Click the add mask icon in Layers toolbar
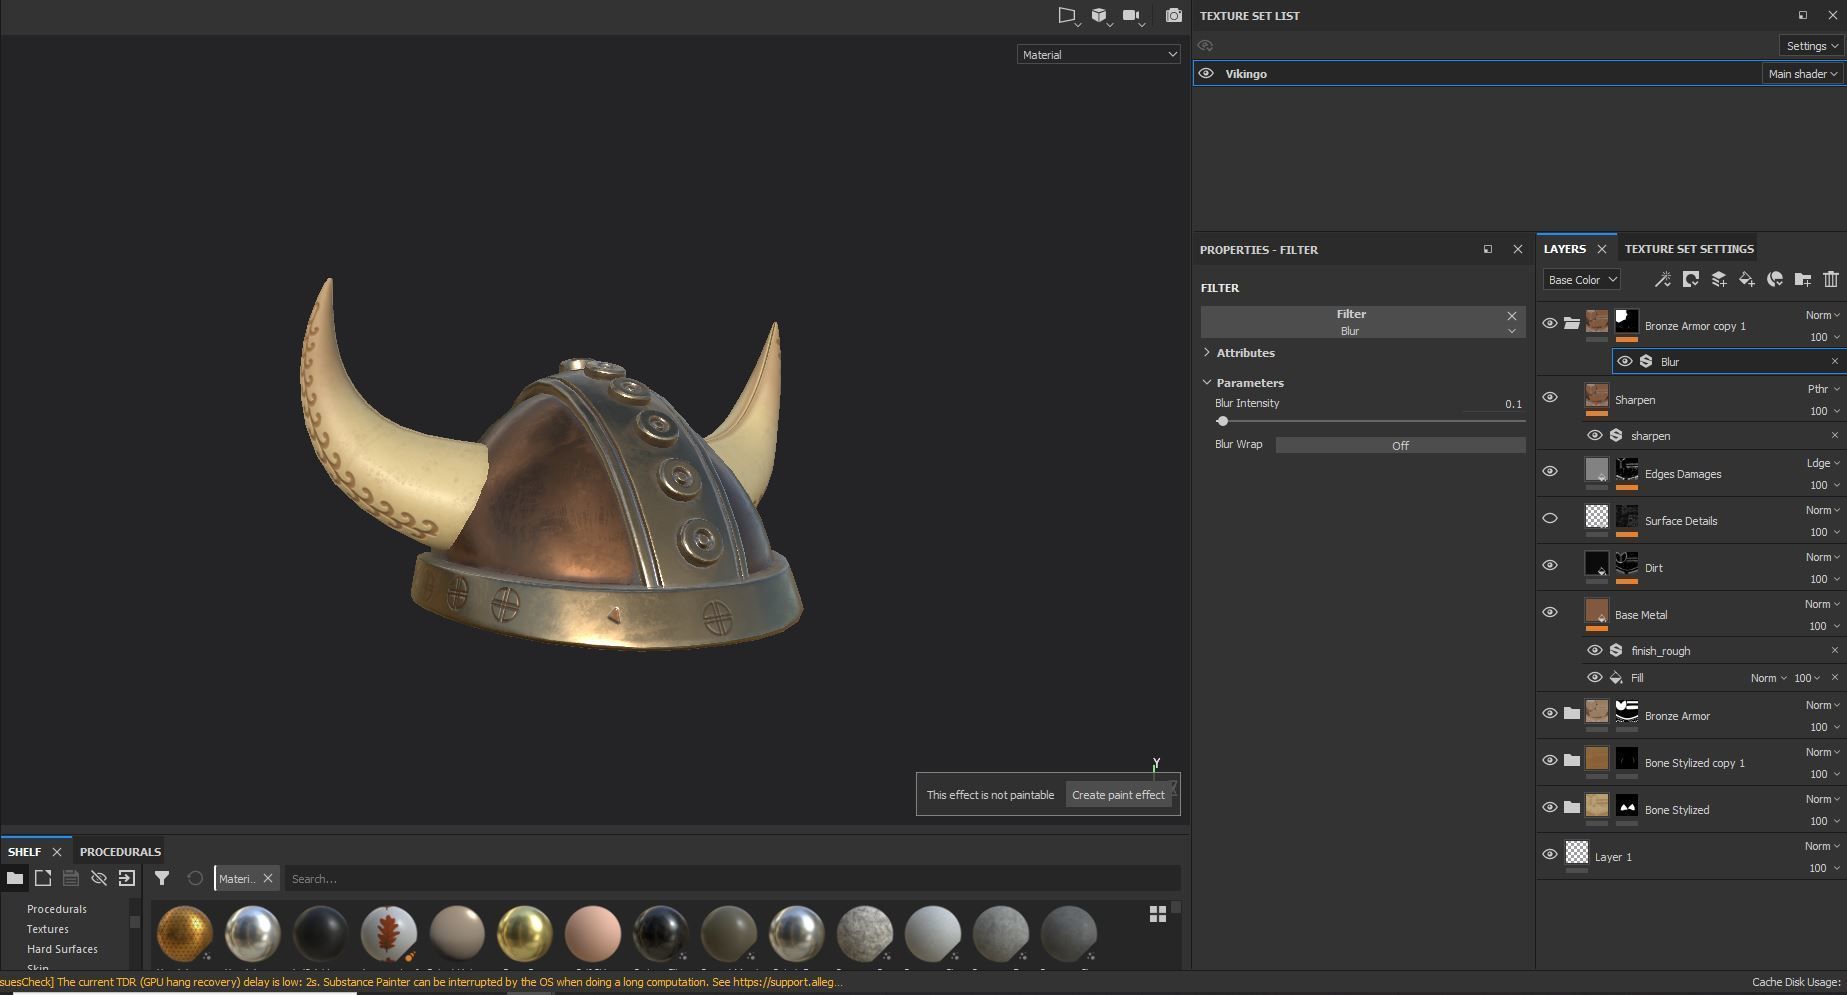1847x995 pixels. [x=1690, y=280]
